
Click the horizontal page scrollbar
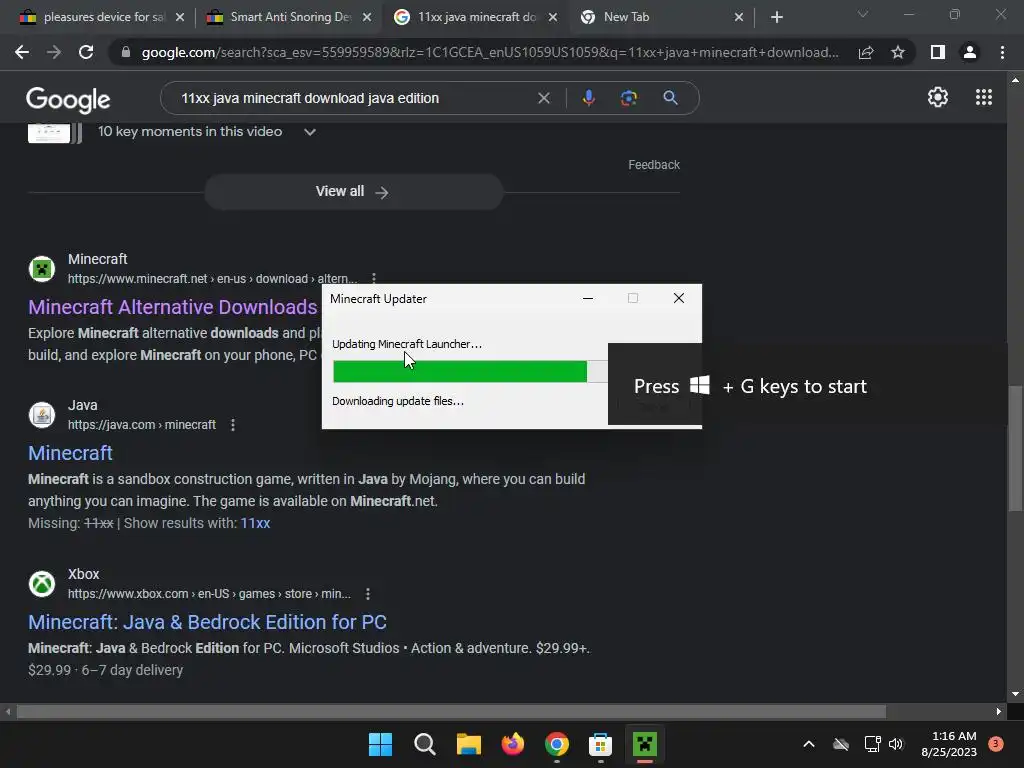[x=451, y=711]
